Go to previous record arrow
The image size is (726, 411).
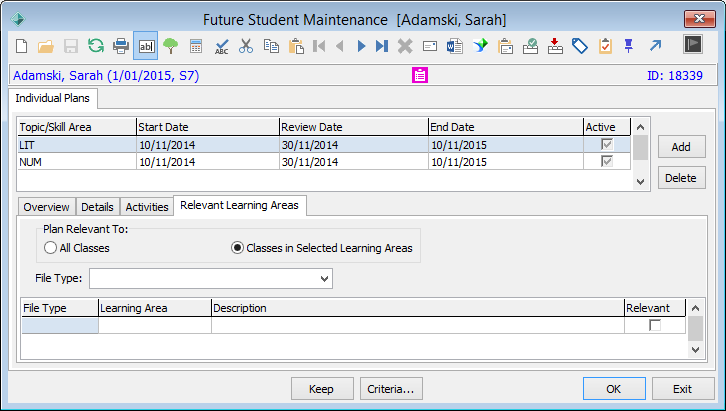[x=340, y=46]
